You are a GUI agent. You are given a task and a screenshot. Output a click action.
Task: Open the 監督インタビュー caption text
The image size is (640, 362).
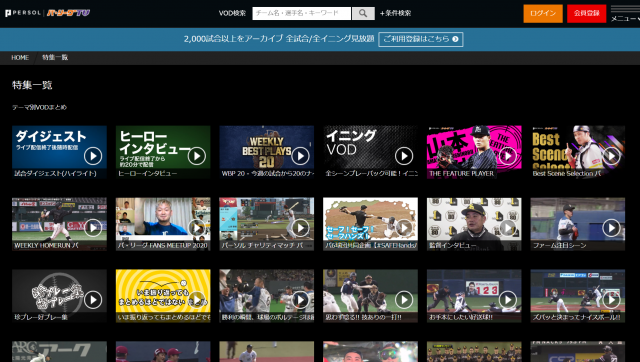(x=452, y=245)
